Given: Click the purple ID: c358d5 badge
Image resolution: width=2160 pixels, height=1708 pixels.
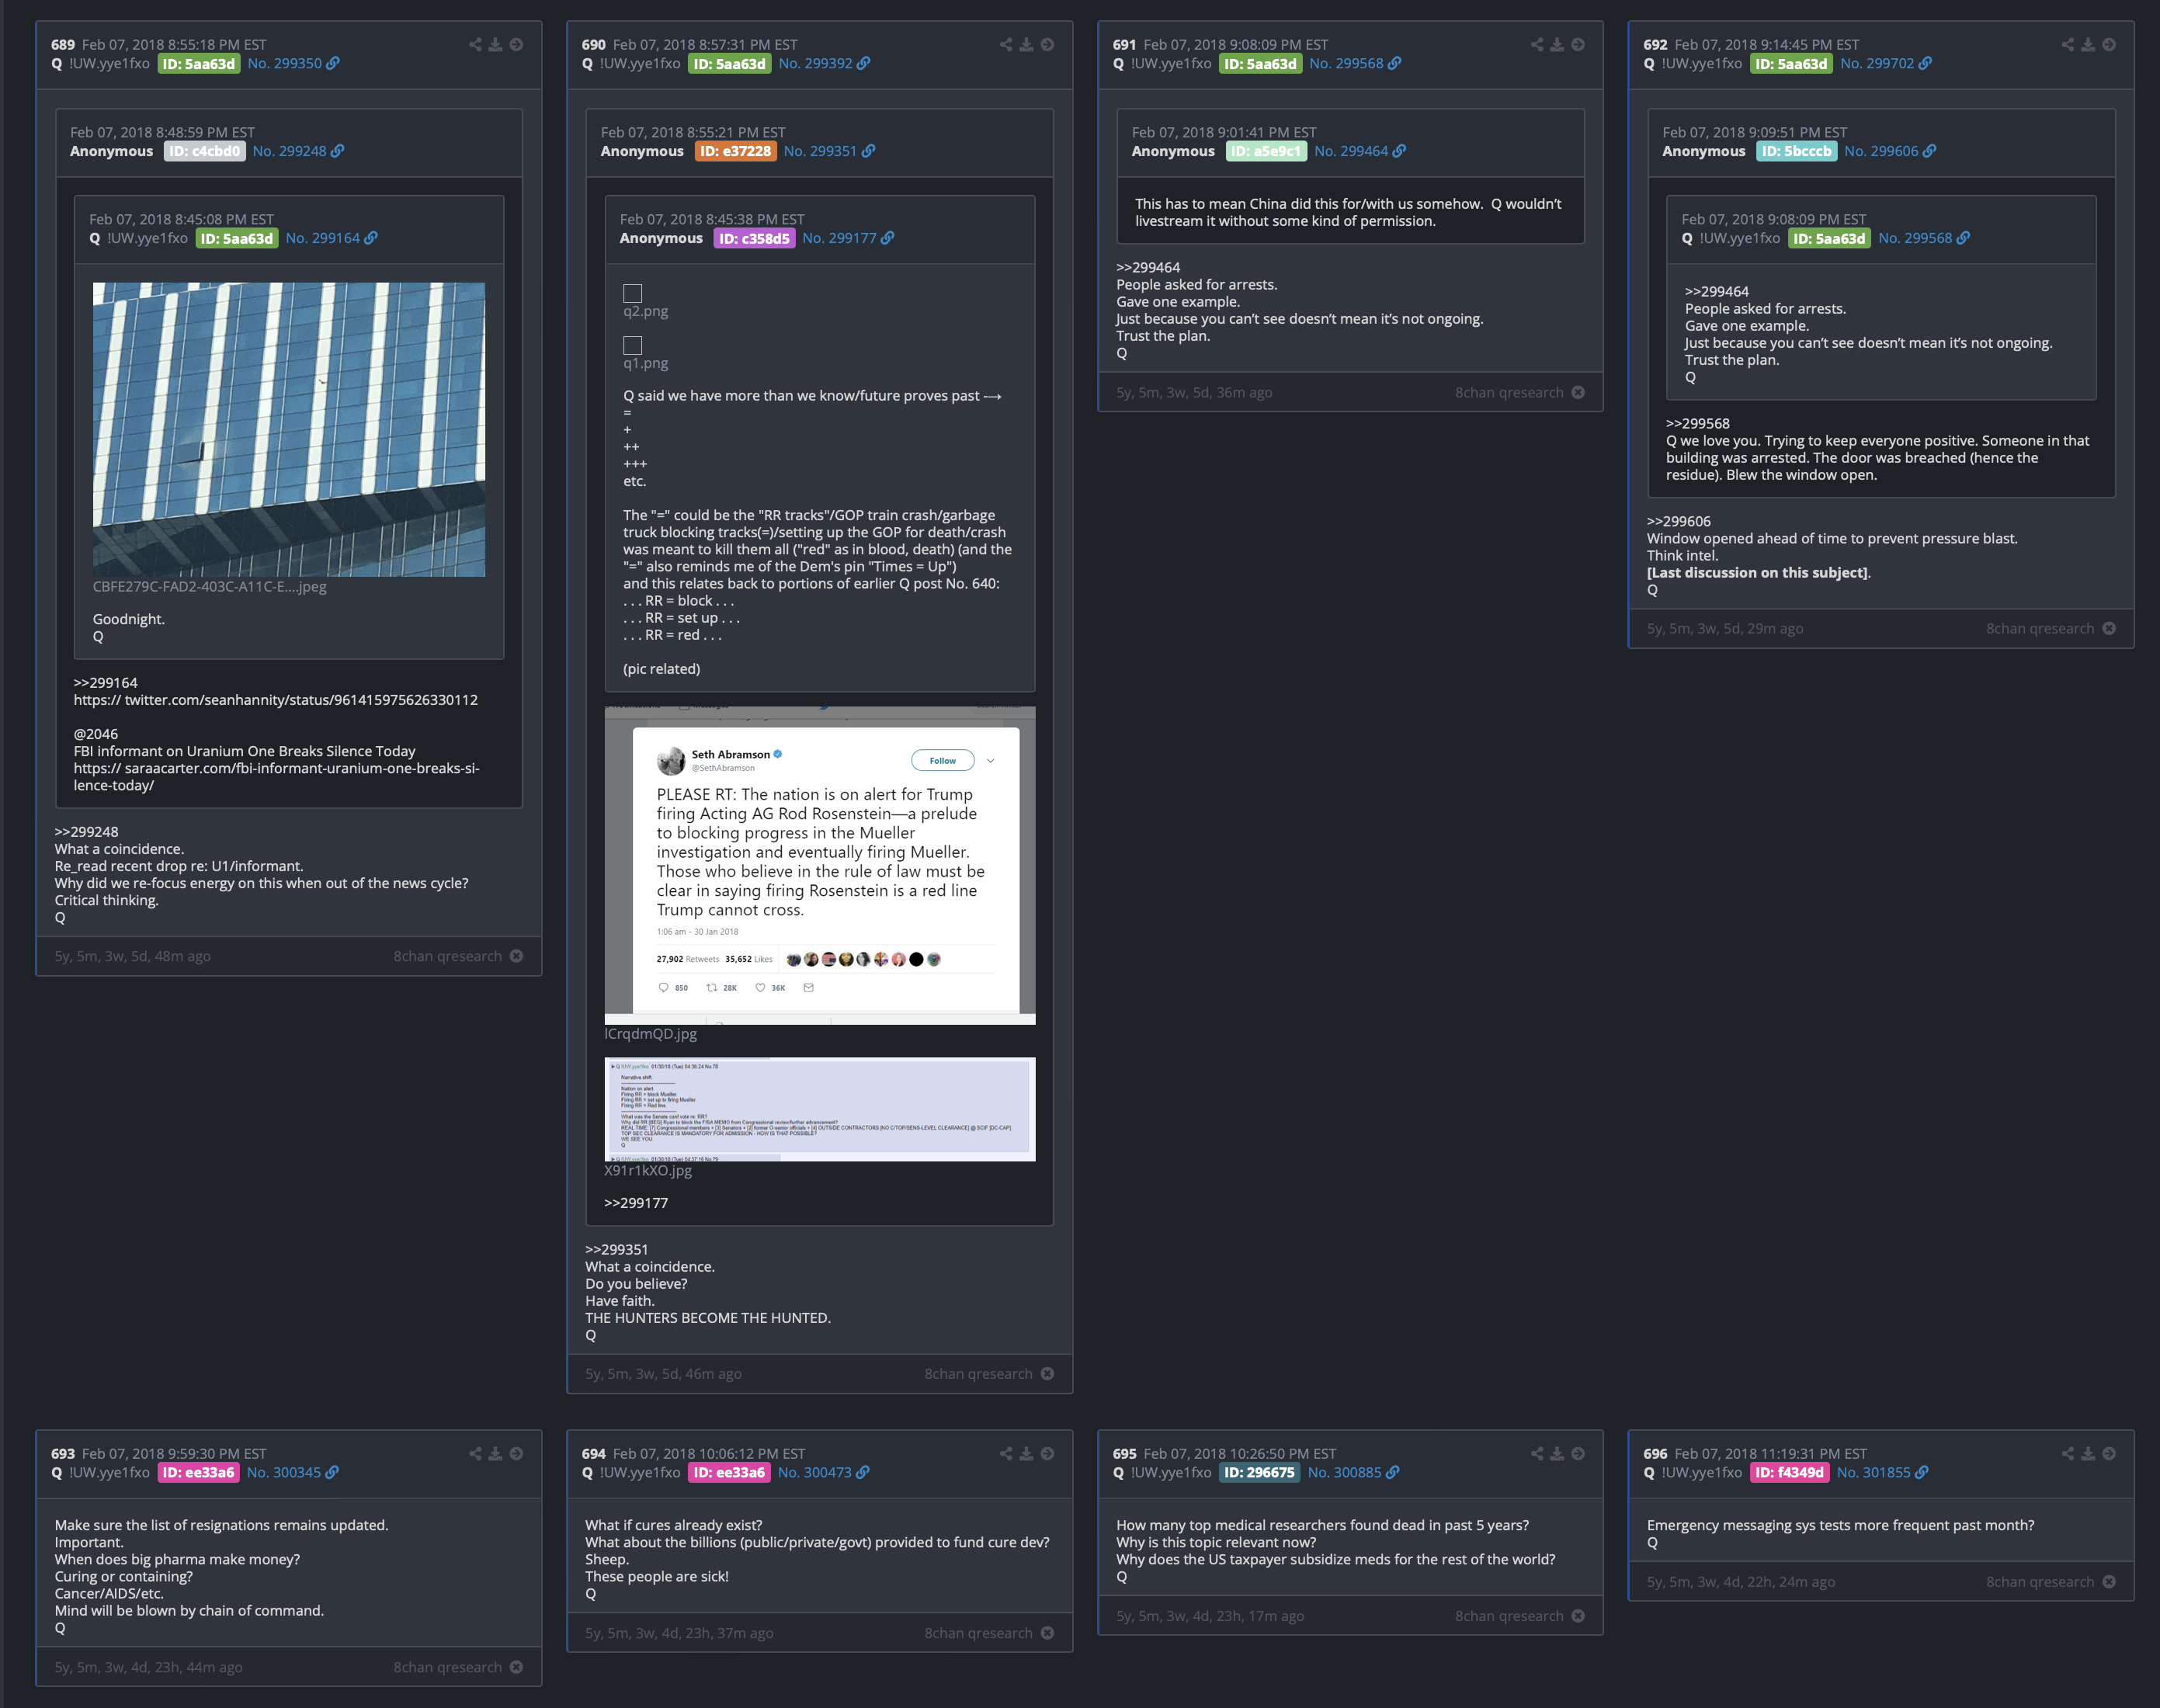Looking at the screenshot, I should tap(754, 238).
